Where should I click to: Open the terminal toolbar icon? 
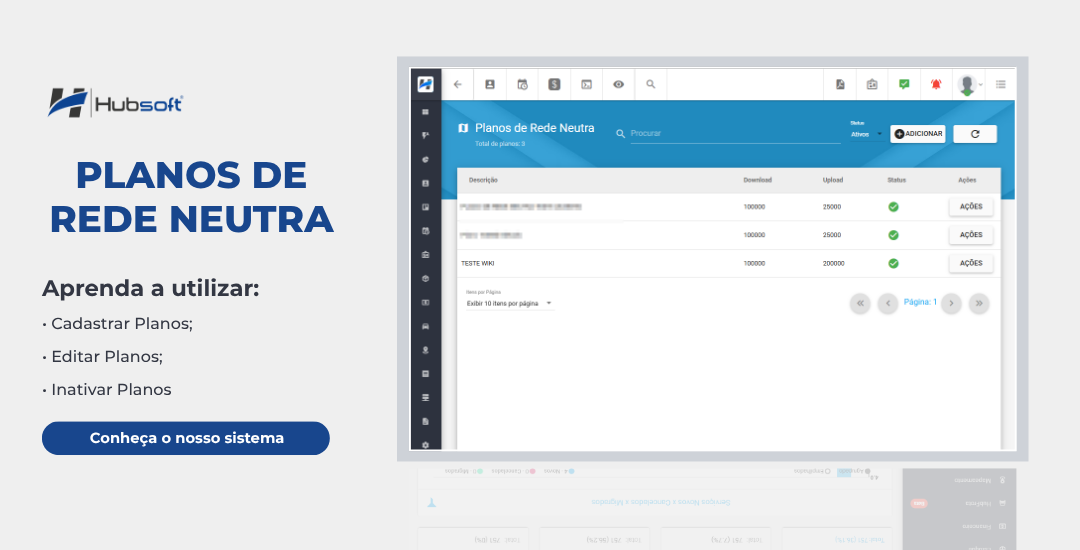[586, 85]
